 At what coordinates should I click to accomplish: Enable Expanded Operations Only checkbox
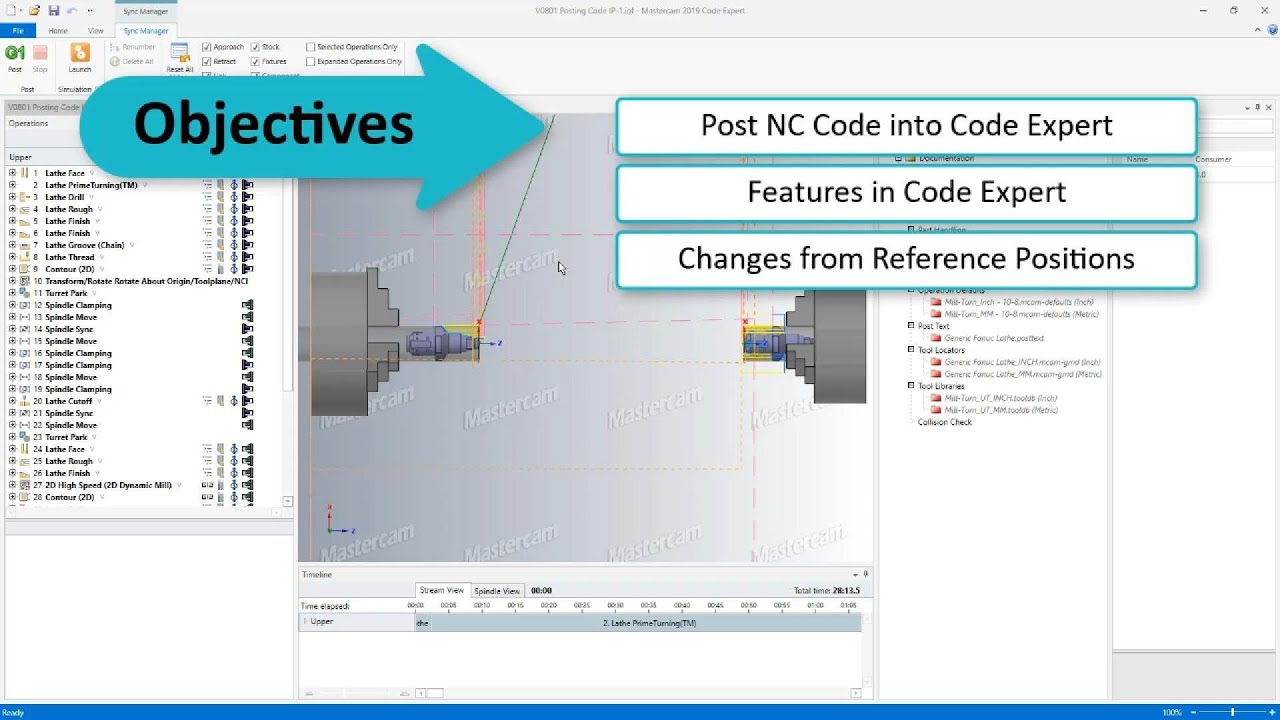(310, 62)
